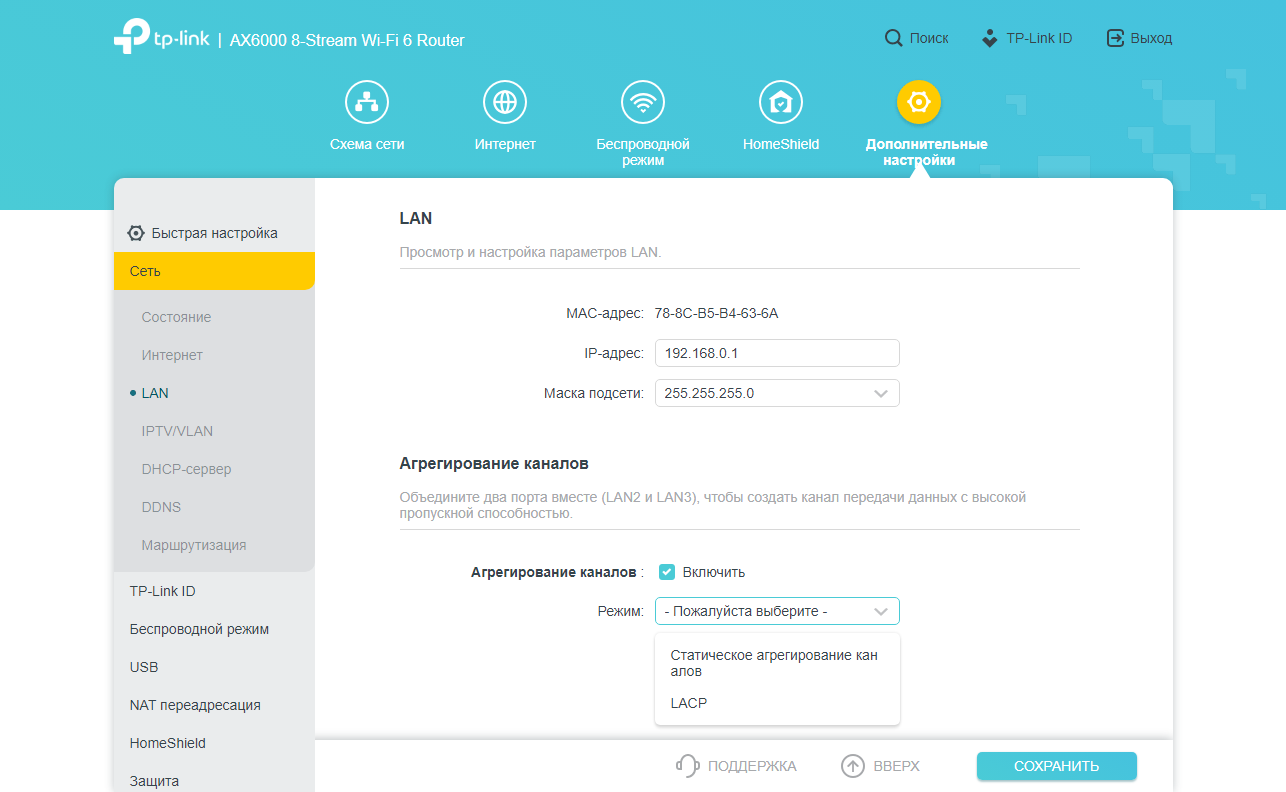Open the HomeShield house icon
The width and height of the screenshot is (1286, 792).
tap(781, 102)
